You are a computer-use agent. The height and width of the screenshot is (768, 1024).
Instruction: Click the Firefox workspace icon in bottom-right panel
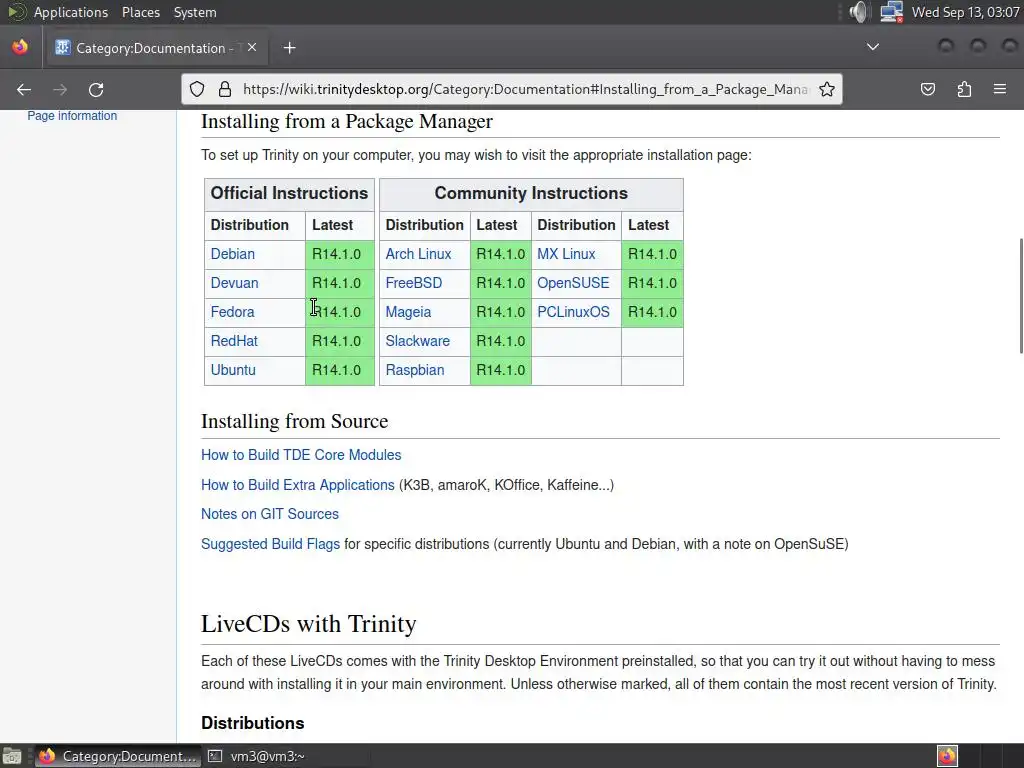click(947, 756)
